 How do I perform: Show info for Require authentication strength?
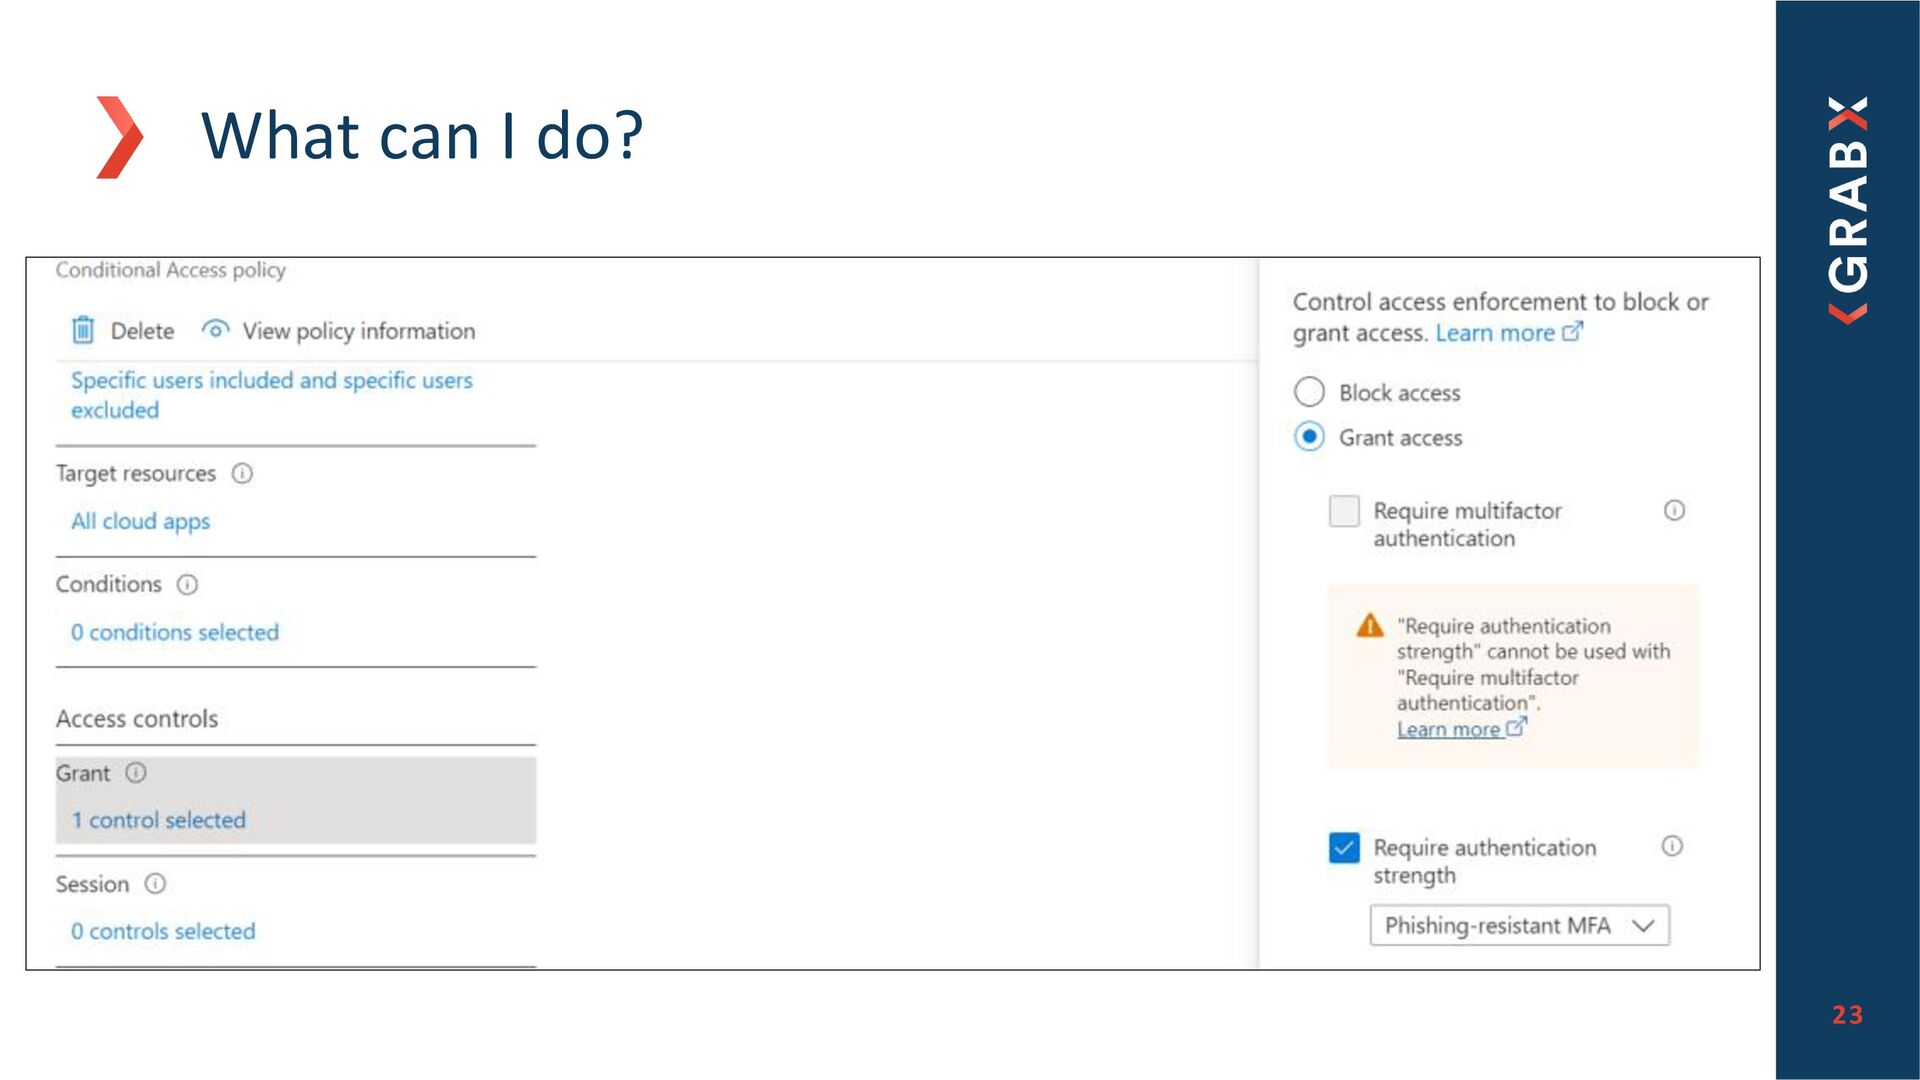(1672, 846)
